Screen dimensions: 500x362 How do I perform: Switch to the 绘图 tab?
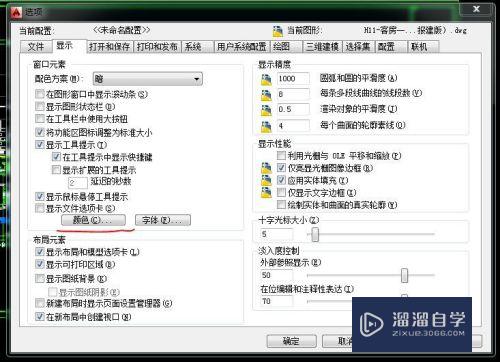286,47
